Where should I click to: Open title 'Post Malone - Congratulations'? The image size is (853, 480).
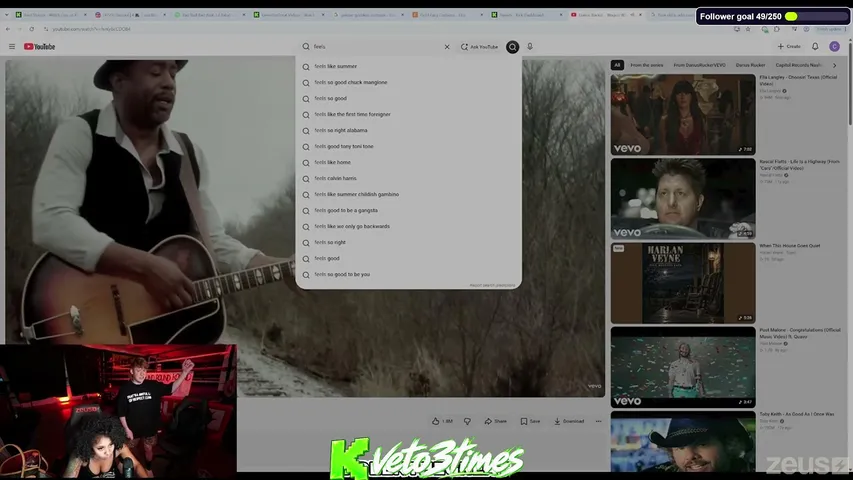[x=800, y=333]
